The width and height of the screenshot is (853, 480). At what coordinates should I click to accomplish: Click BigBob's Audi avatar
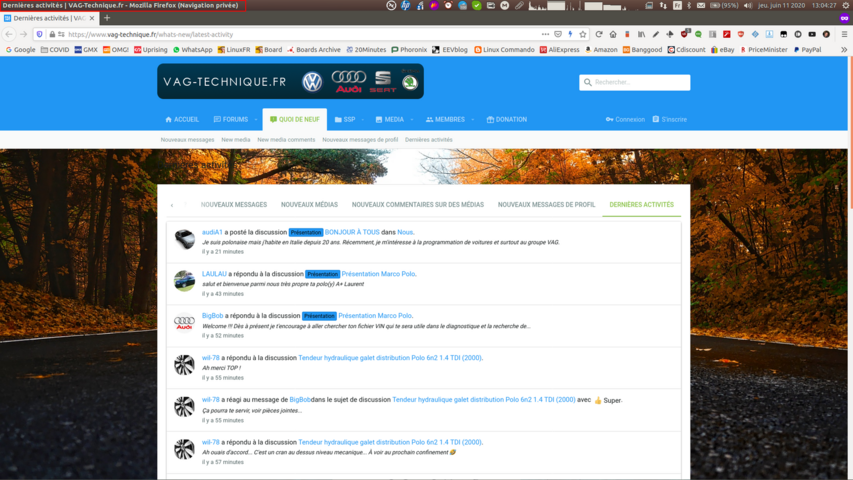click(x=184, y=323)
